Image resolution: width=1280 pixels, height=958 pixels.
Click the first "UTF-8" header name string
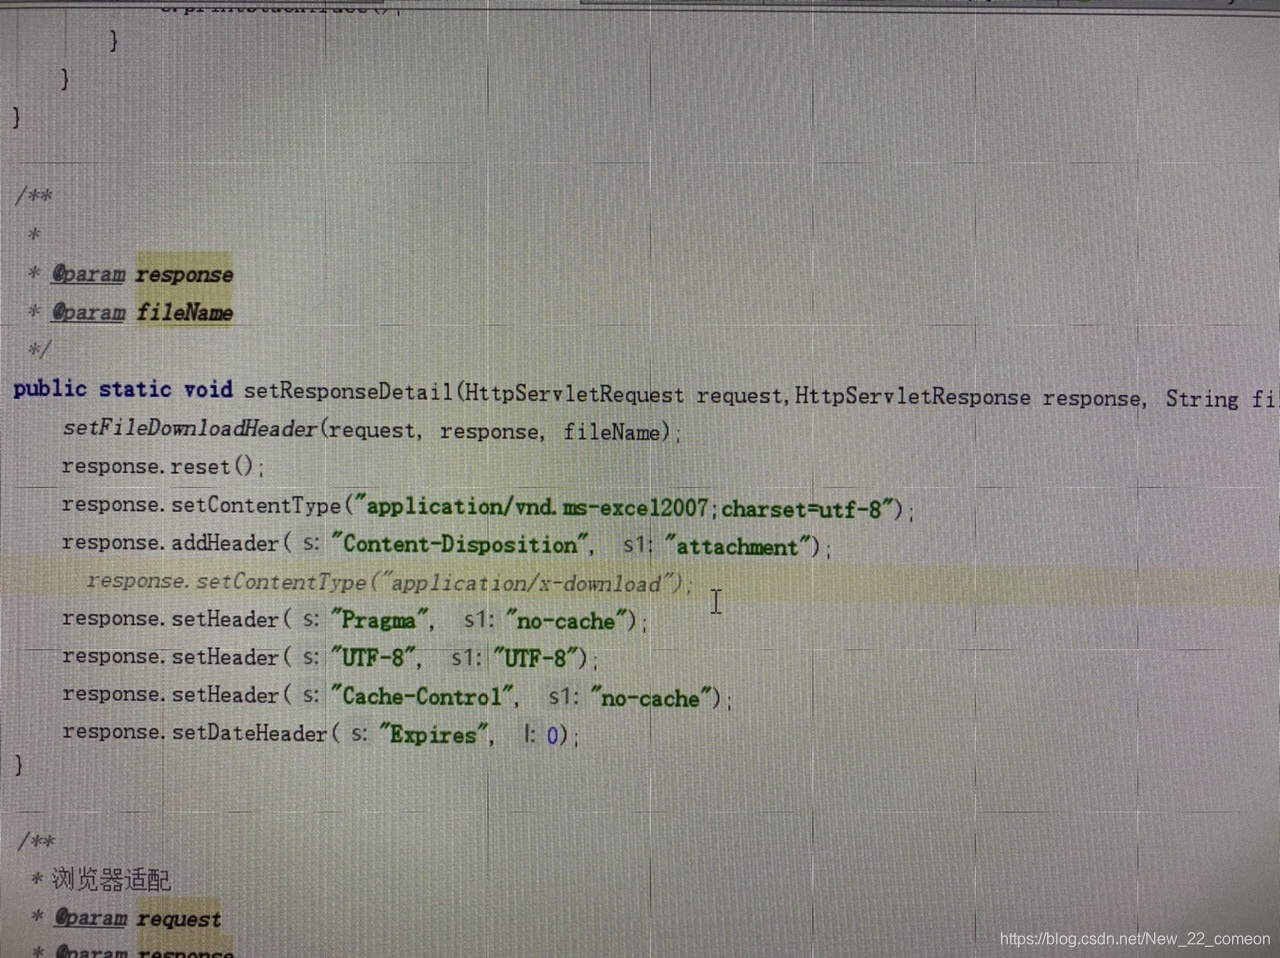(x=373, y=658)
